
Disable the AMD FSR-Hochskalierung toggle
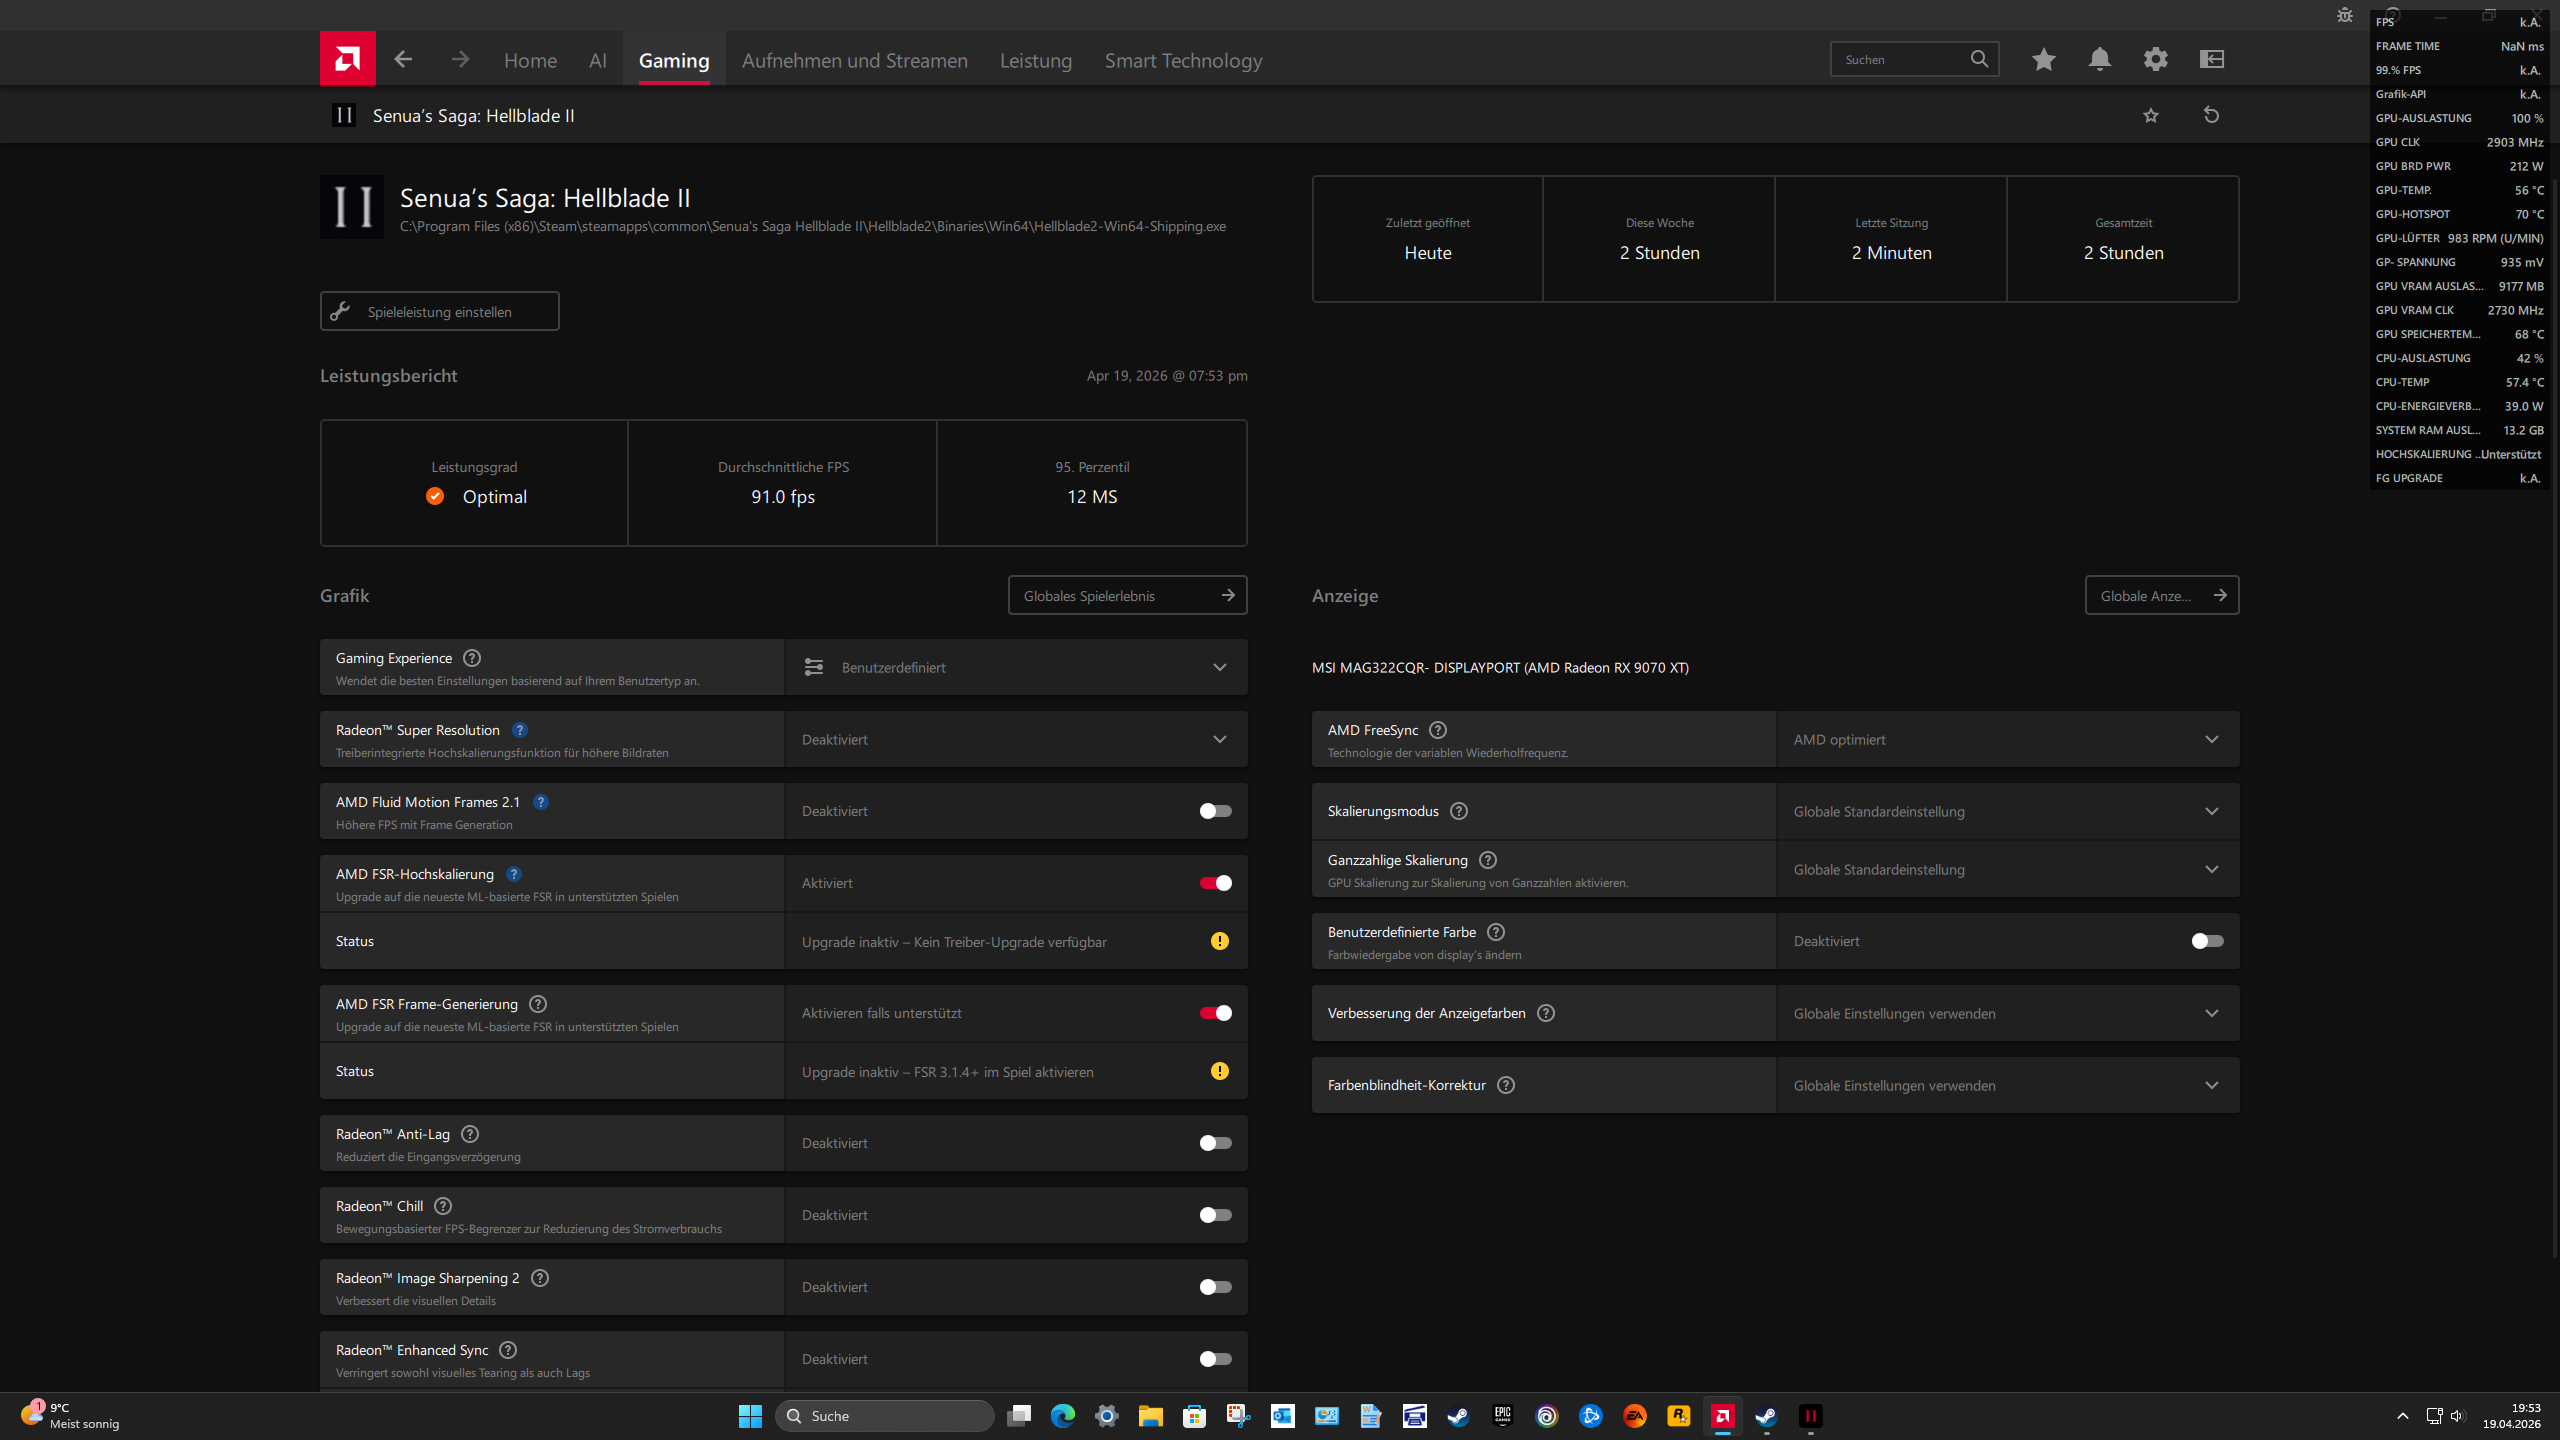(x=1214, y=882)
